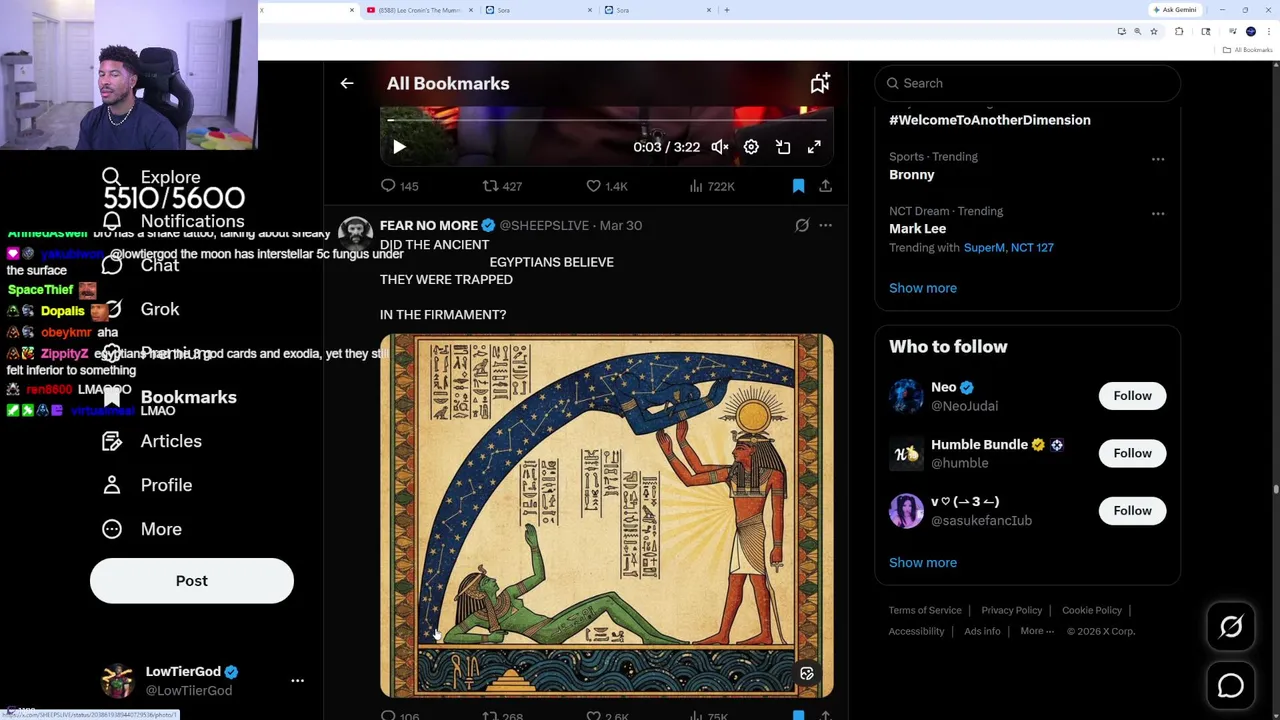Follow @sasukefanclub account
The height and width of the screenshot is (720, 1280).
pos(1132,511)
